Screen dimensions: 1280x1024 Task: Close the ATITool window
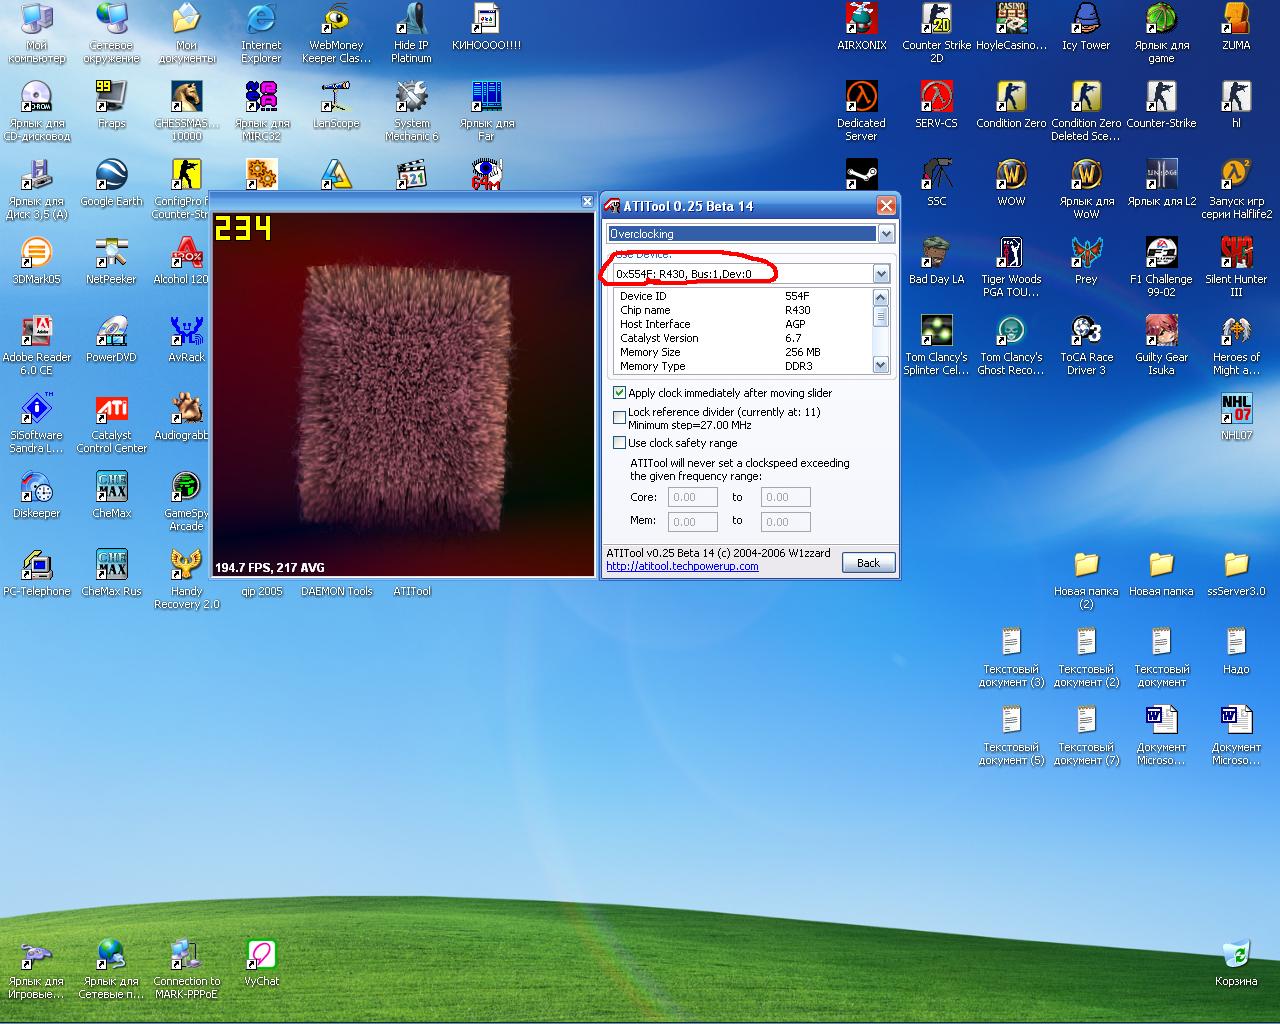pos(886,206)
